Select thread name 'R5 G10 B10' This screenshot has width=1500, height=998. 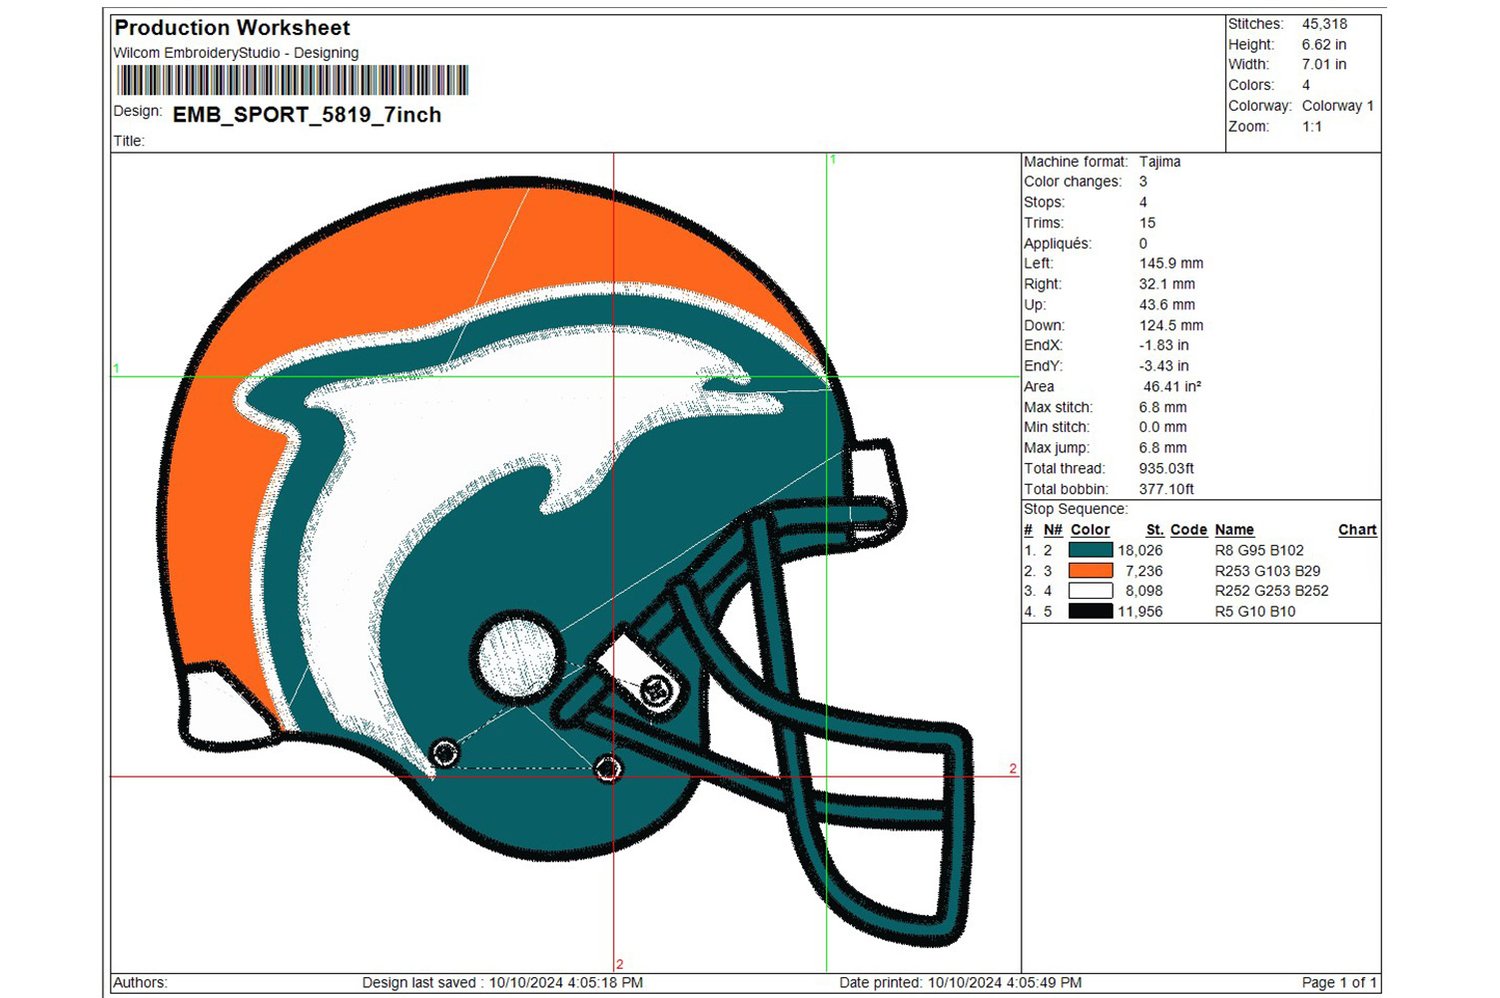click(1255, 612)
